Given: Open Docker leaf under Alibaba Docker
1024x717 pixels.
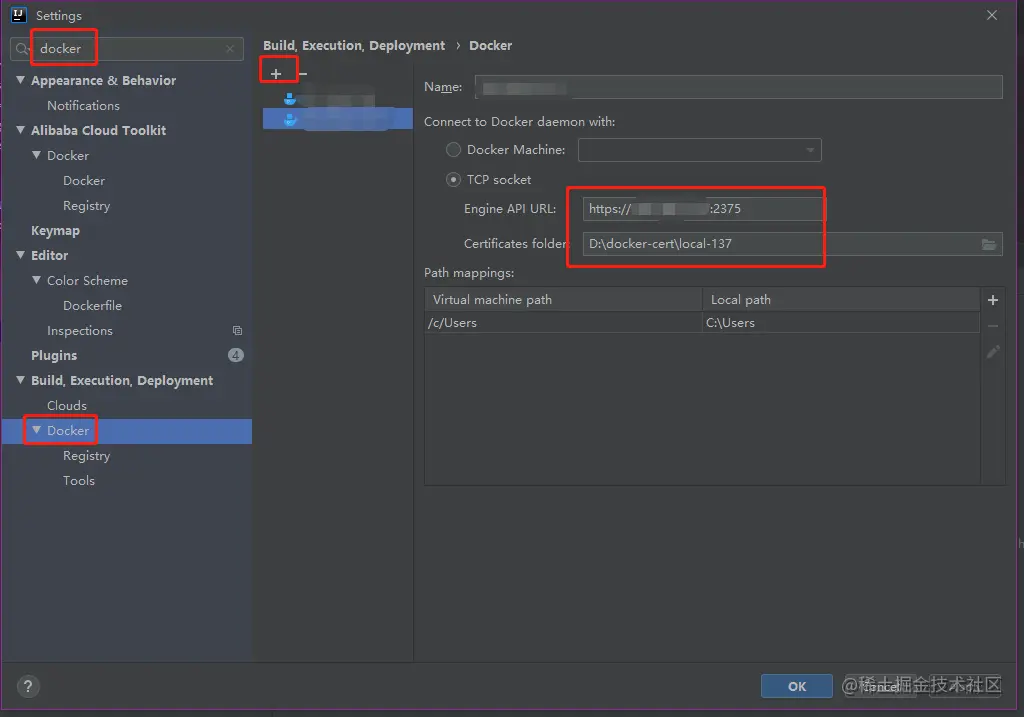Looking at the screenshot, I should coord(84,181).
